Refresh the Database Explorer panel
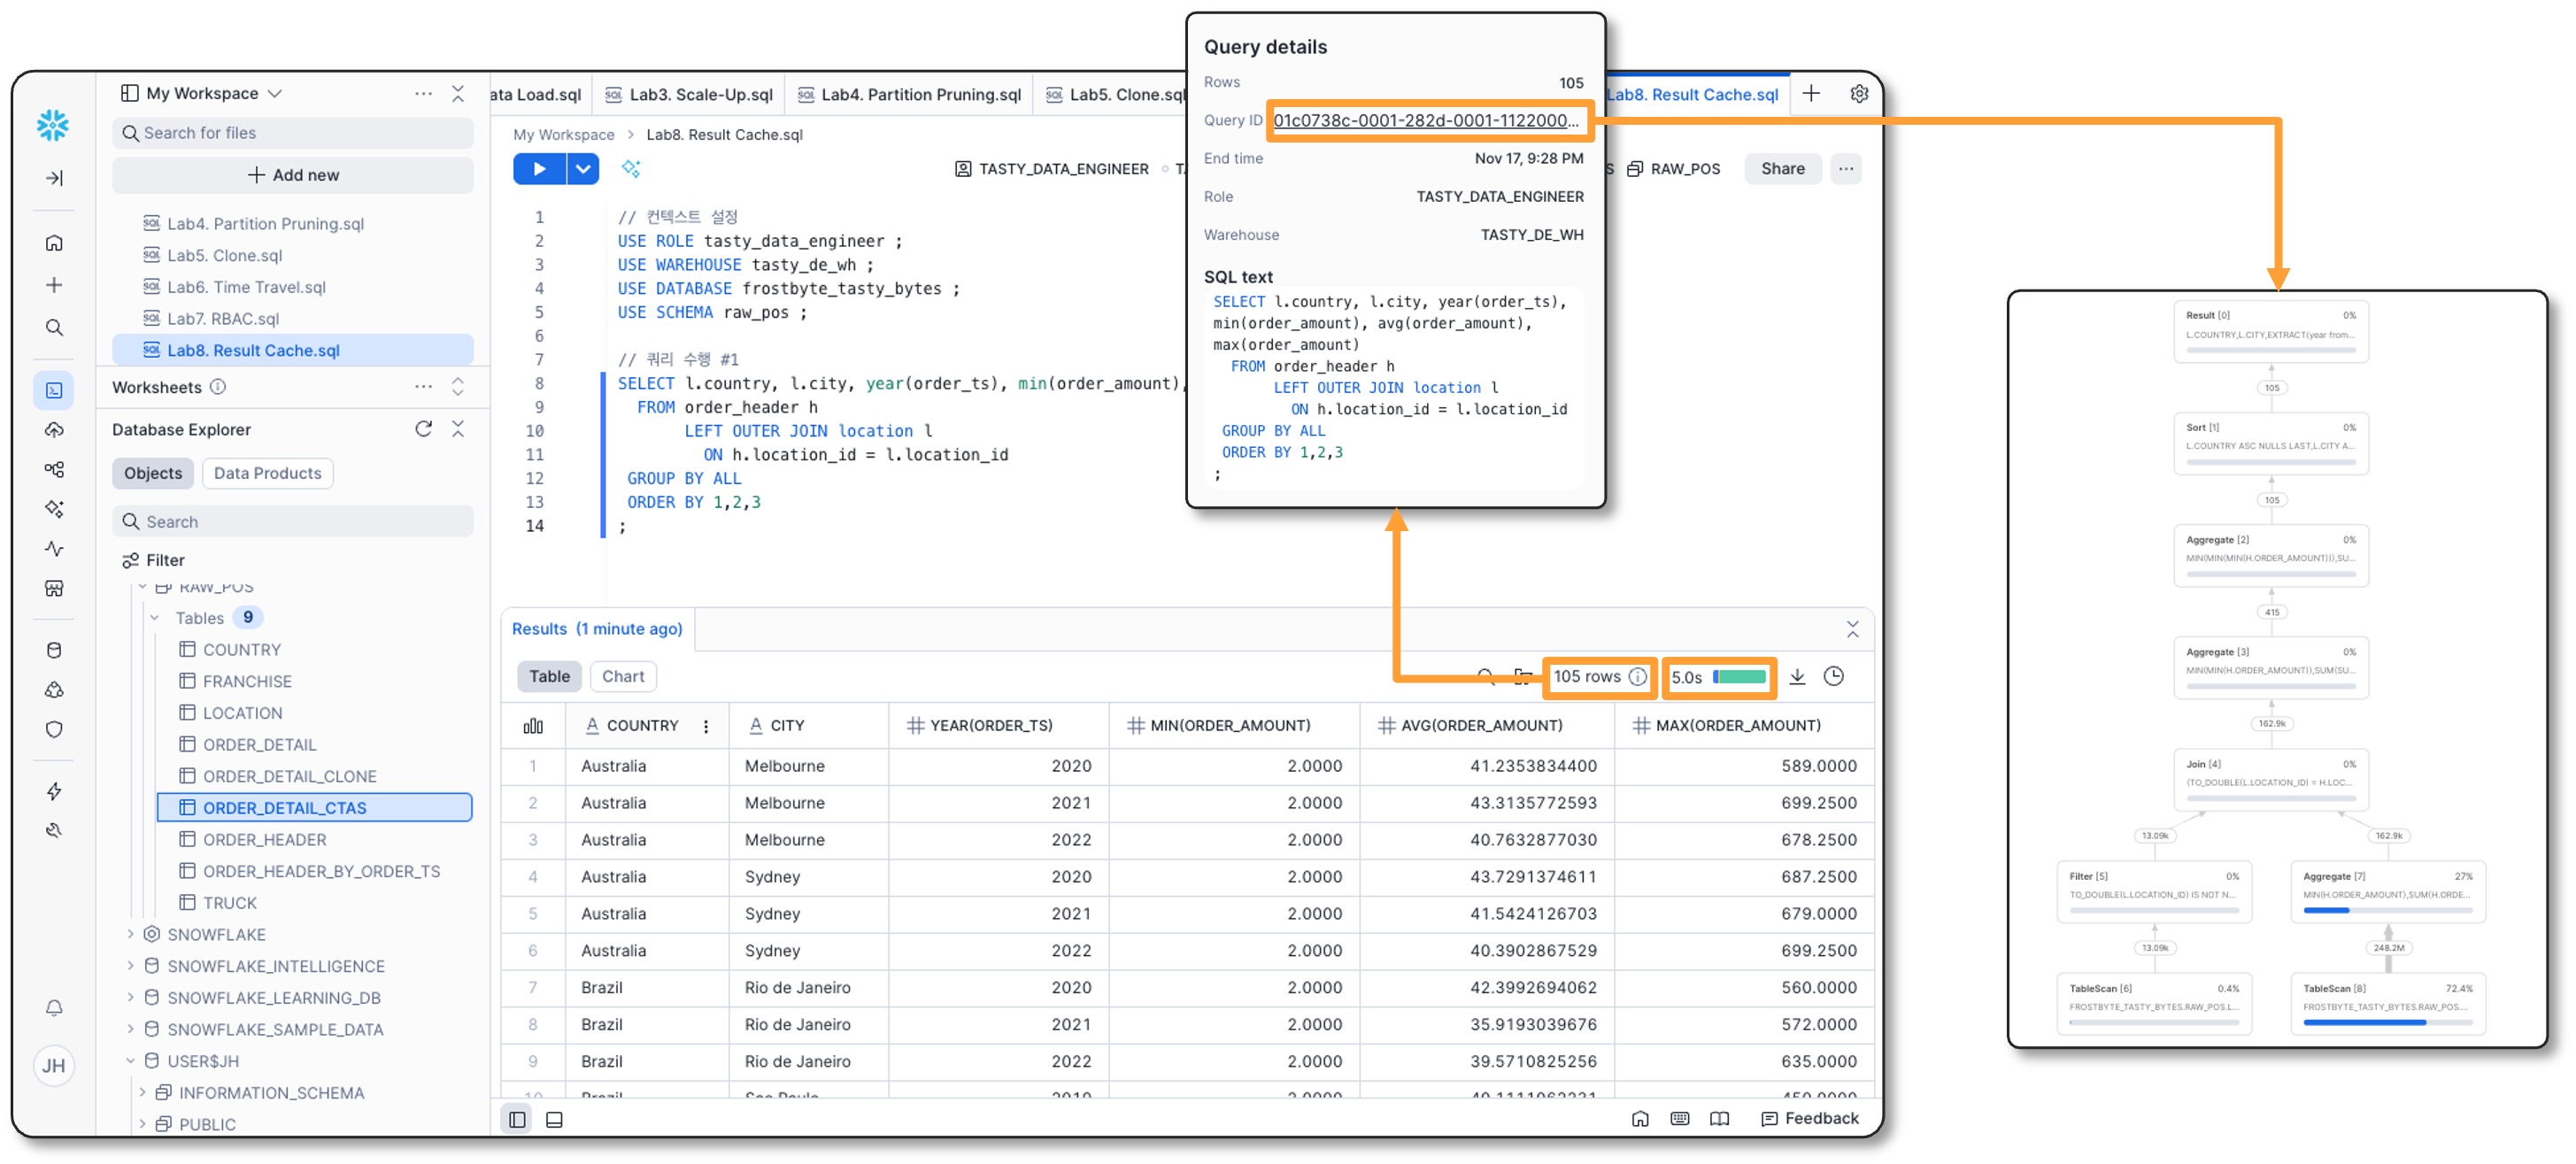This screenshot has height=1164, width=2576. (423, 429)
